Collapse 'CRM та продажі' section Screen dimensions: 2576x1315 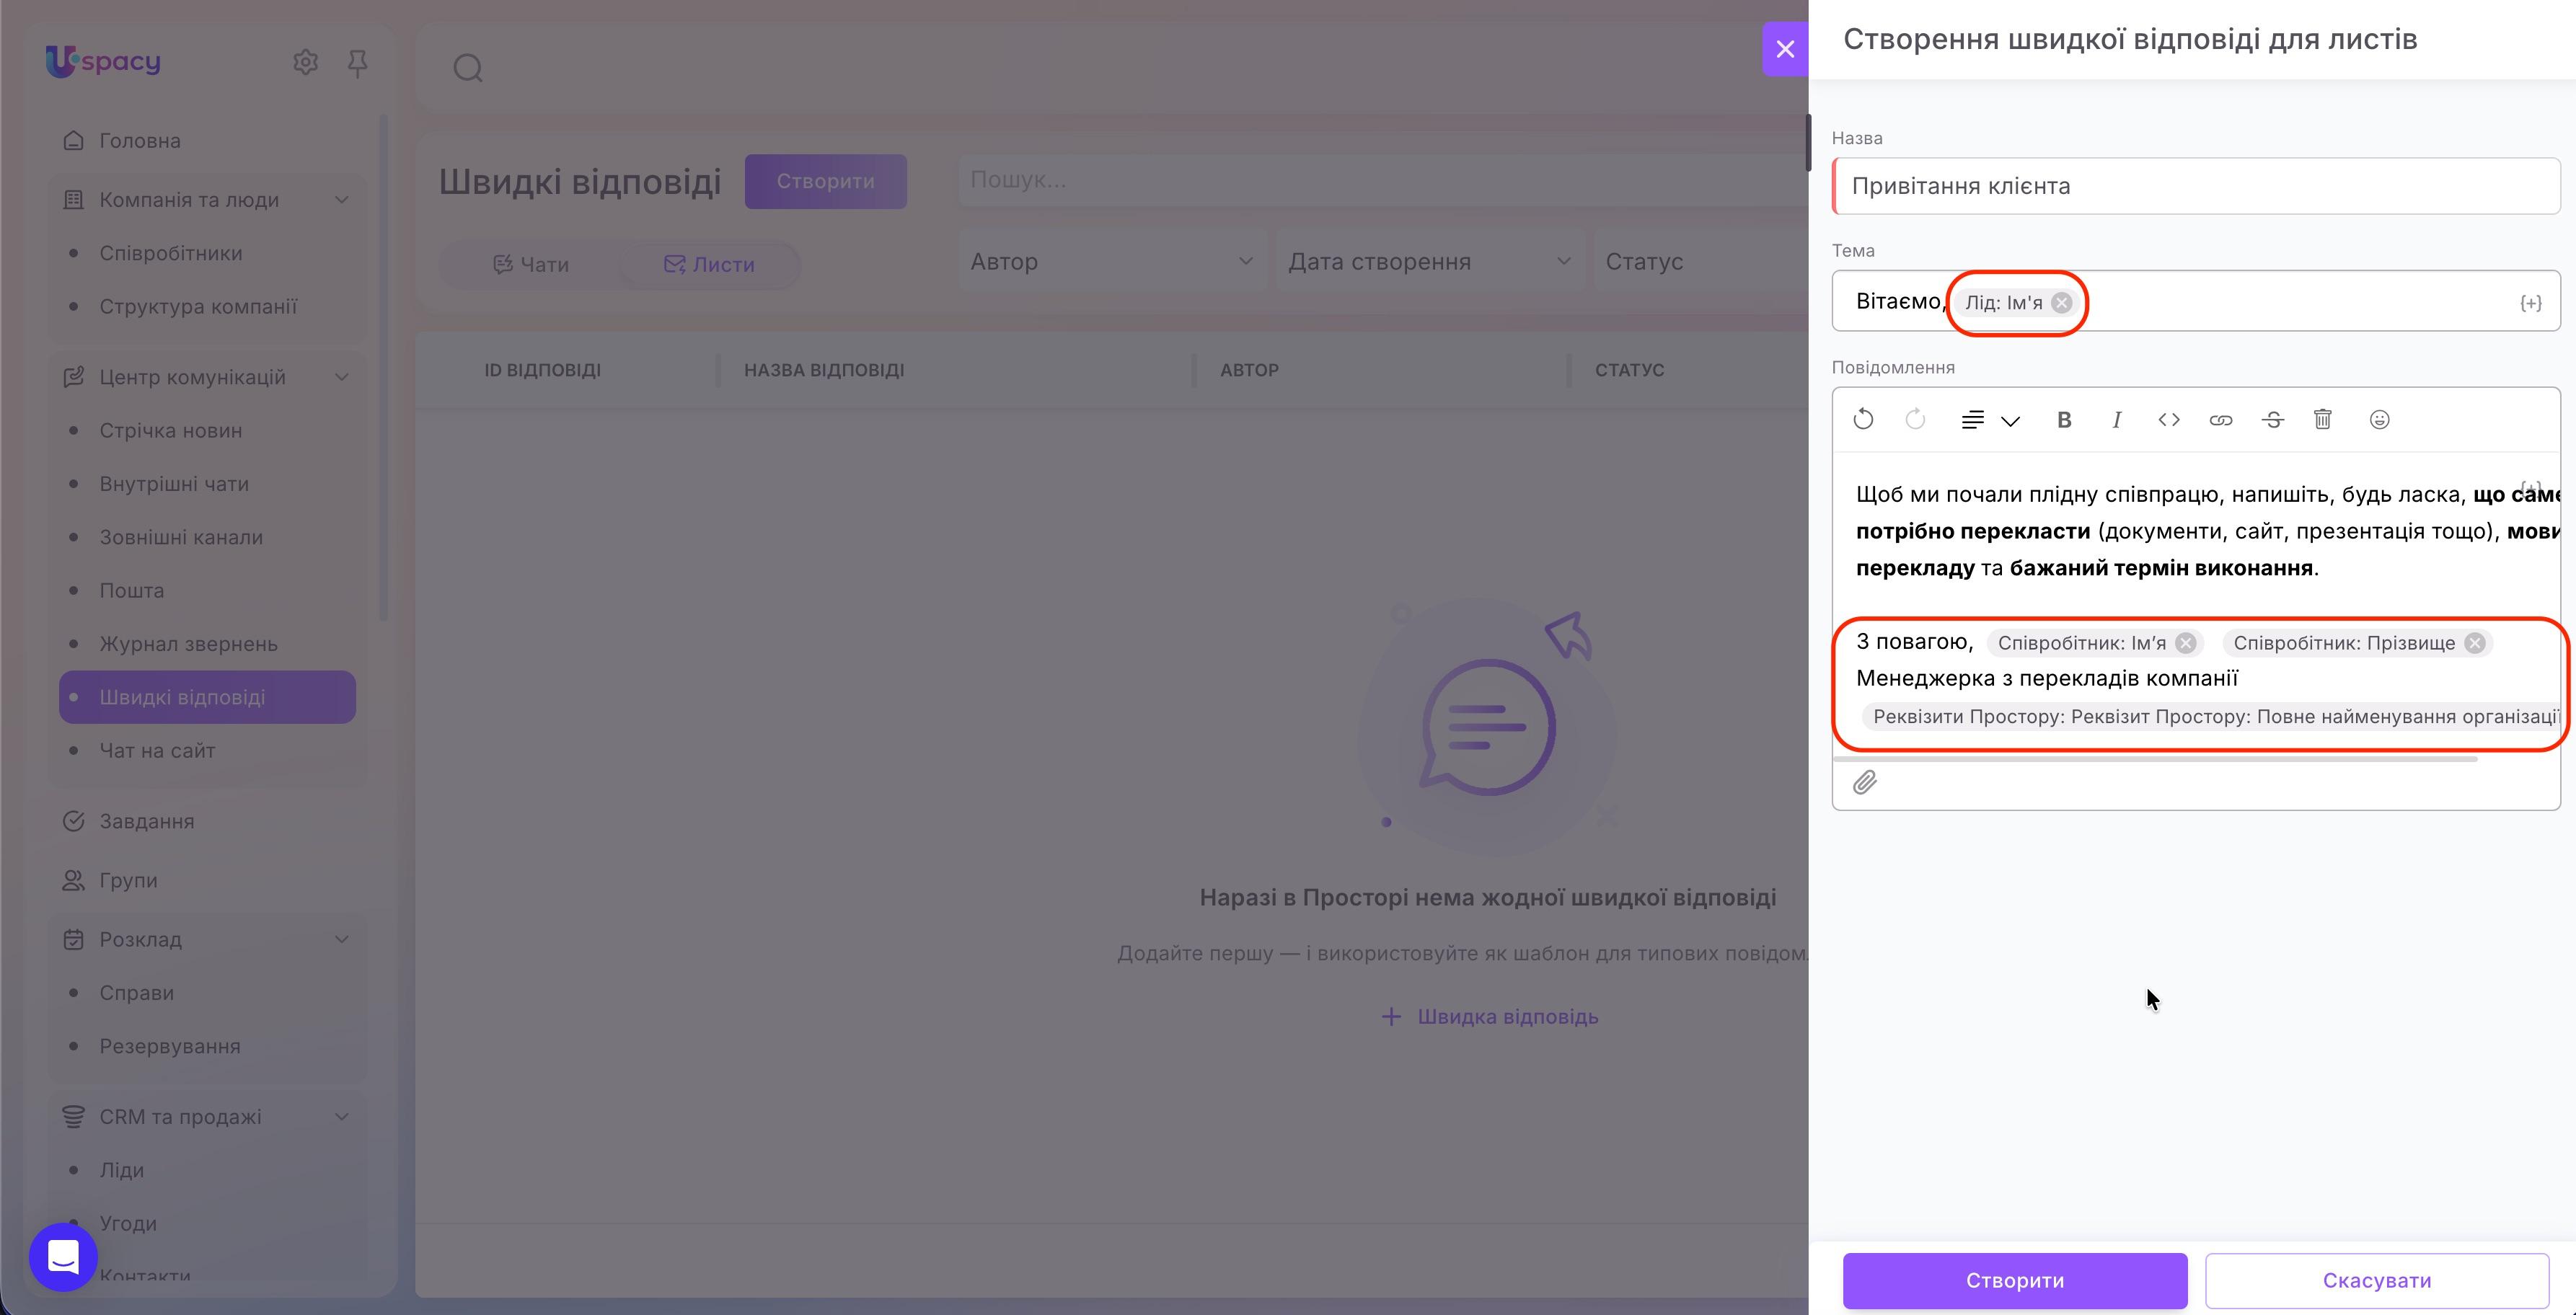(x=341, y=1116)
